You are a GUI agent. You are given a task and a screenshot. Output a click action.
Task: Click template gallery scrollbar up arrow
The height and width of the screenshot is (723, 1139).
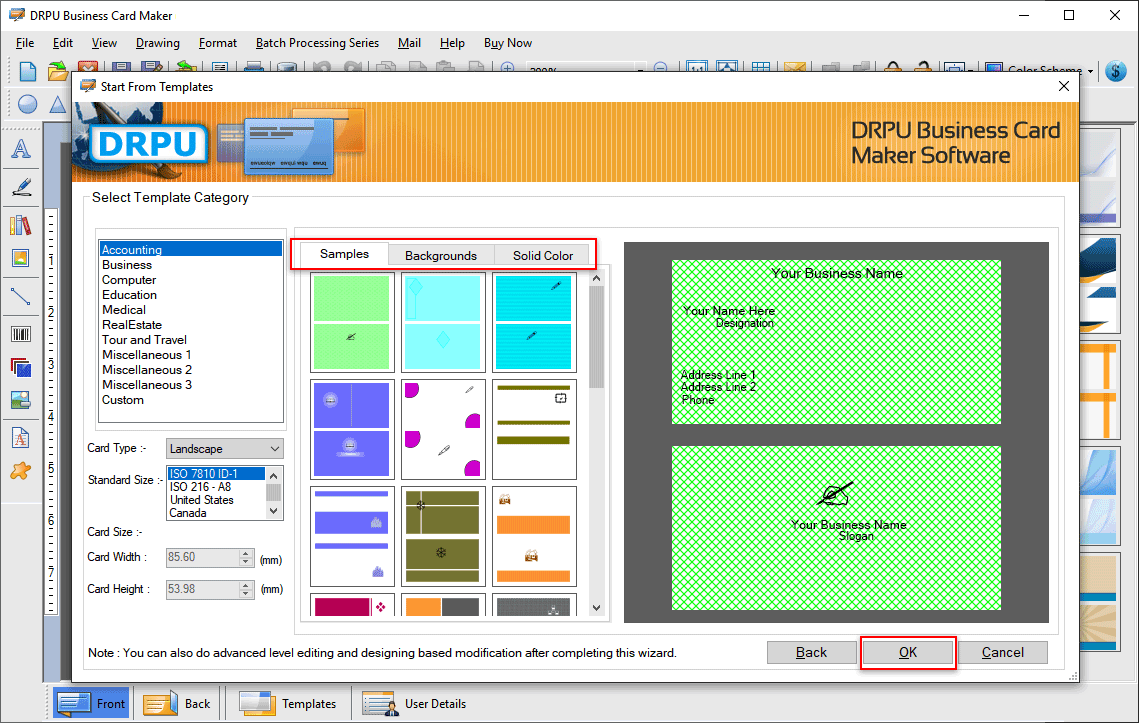(596, 278)
